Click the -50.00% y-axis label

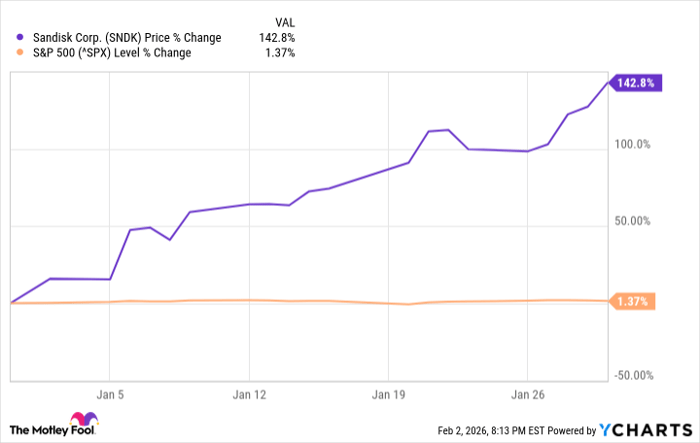[x=630, y=376]
